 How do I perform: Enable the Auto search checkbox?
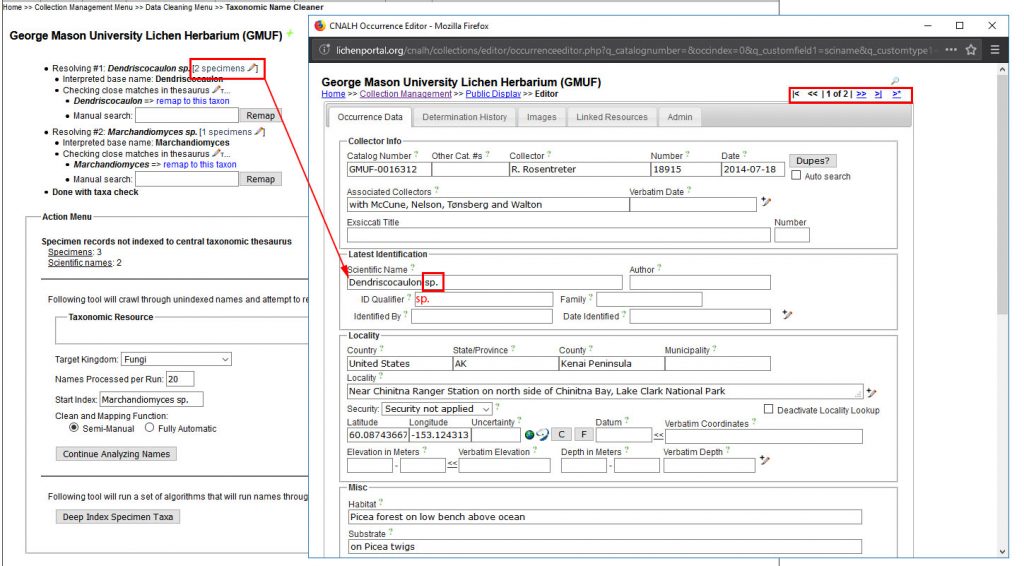796,176
